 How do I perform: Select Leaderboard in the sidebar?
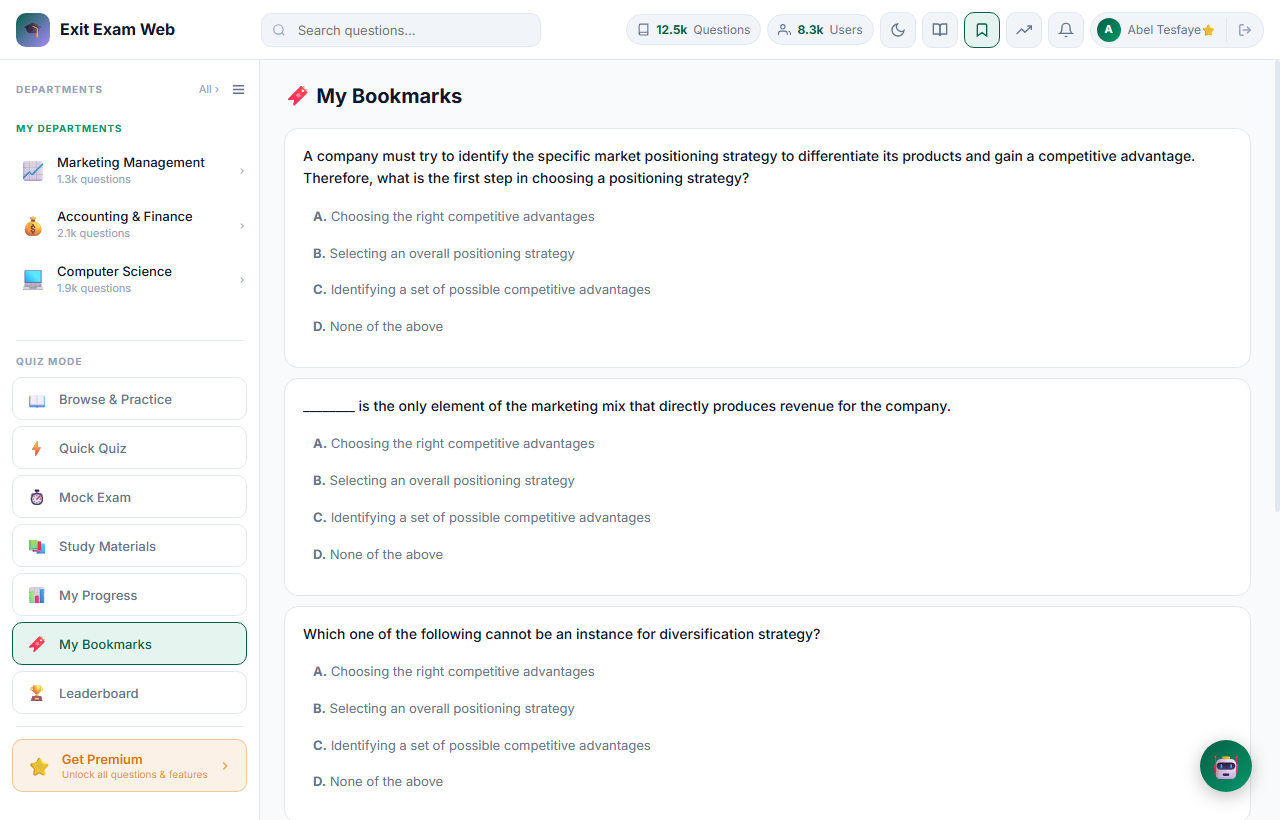click(129, 693)
